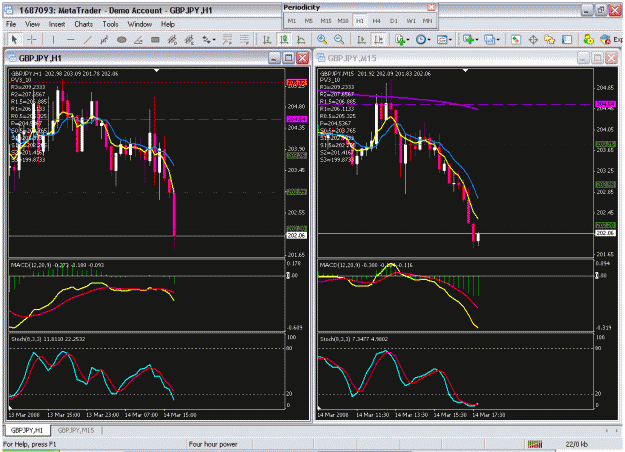Switch chart to candlestick mode

pos(284,39)
